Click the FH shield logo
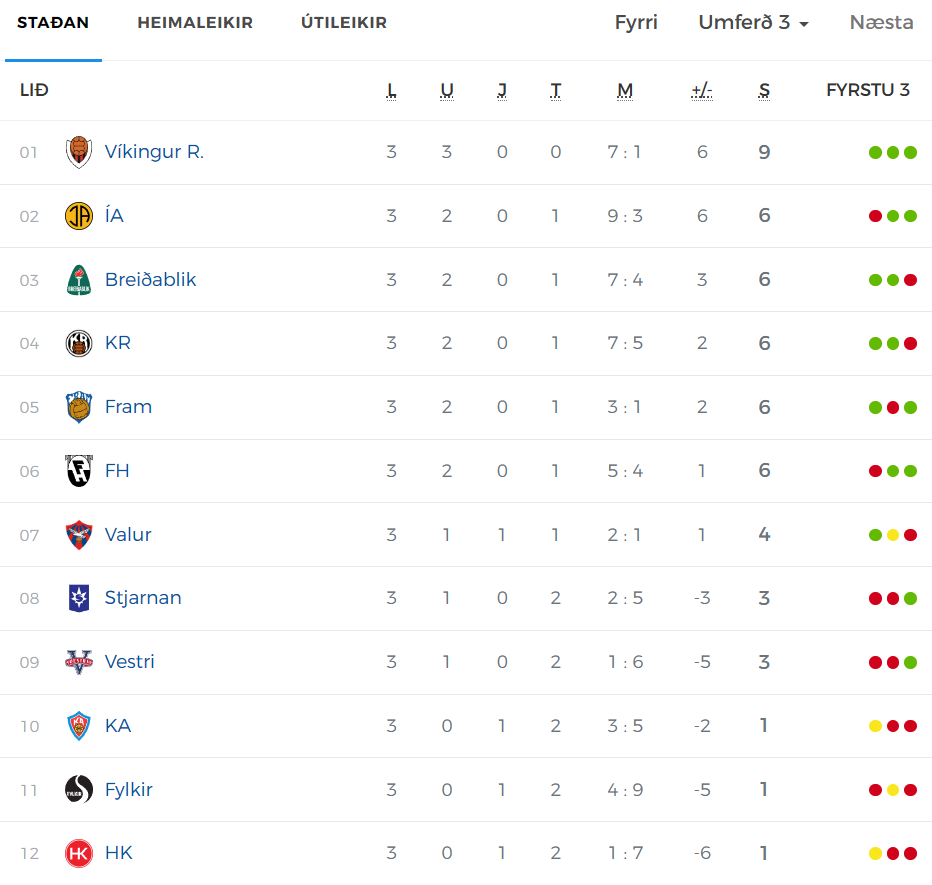This screenshot has width=932, height=885. coord(78,471)
